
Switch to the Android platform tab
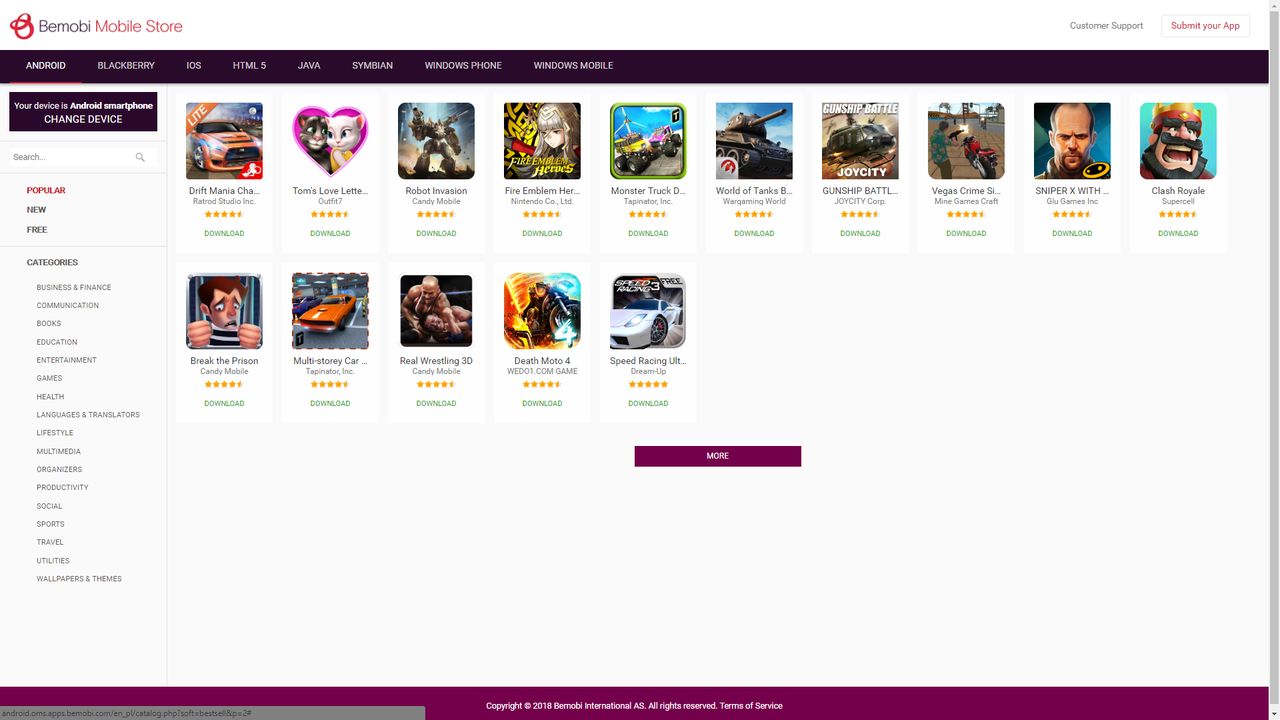coord(46,66)
